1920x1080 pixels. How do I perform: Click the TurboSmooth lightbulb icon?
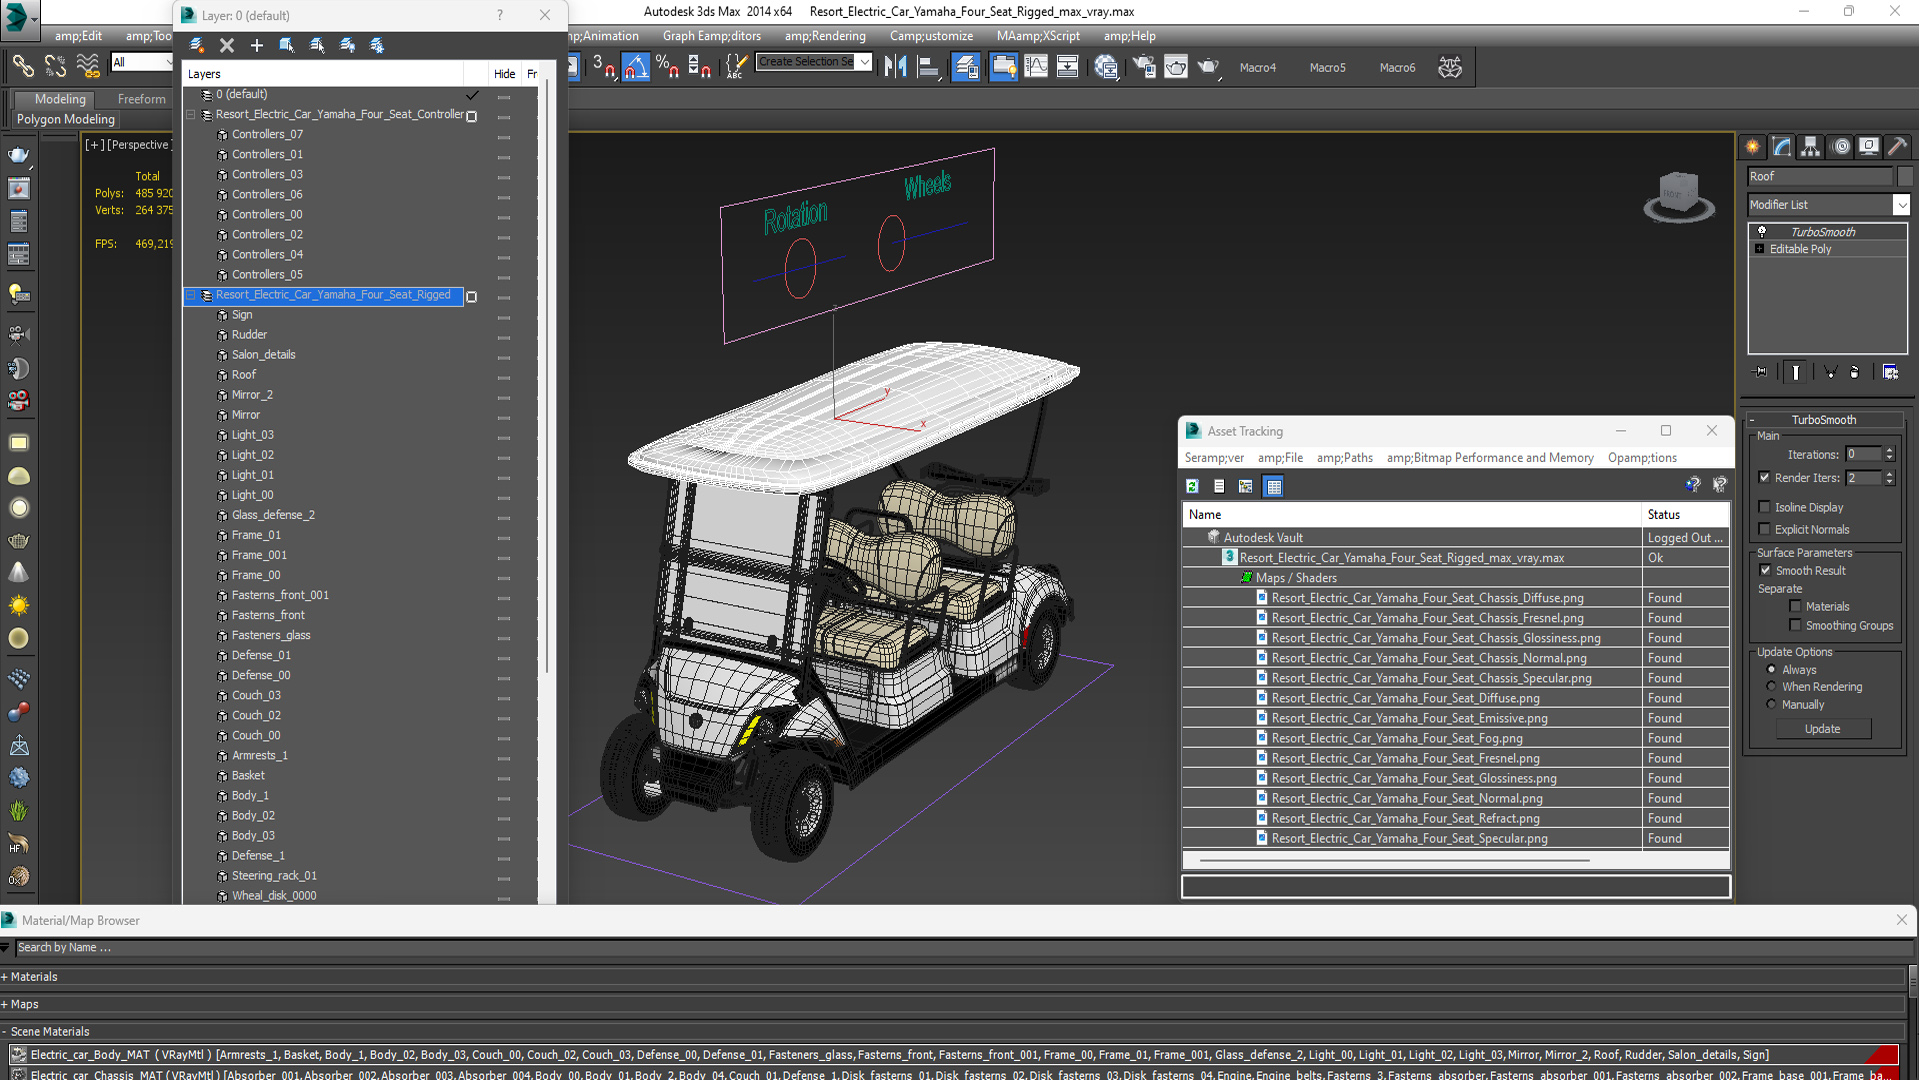[1762, 231]
